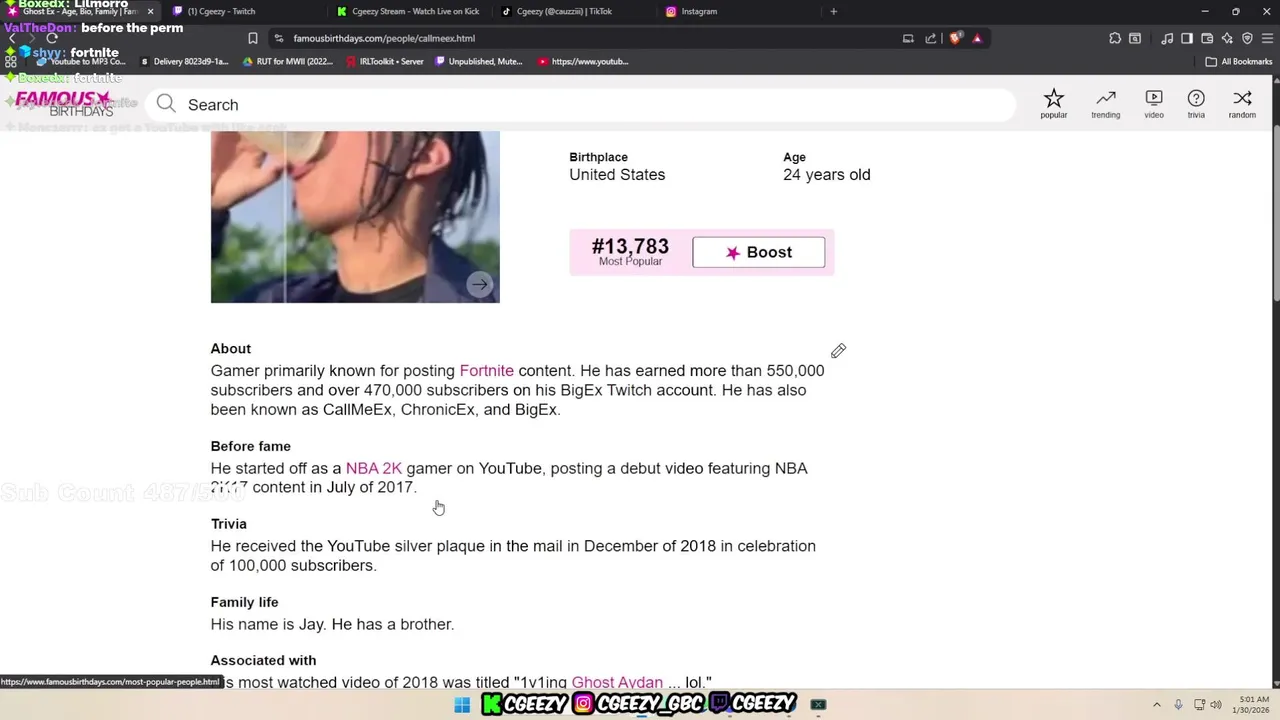Expand the system tray hidden icons chevron
This screenshot has height=720, width=1280.
click(1157, 705)
